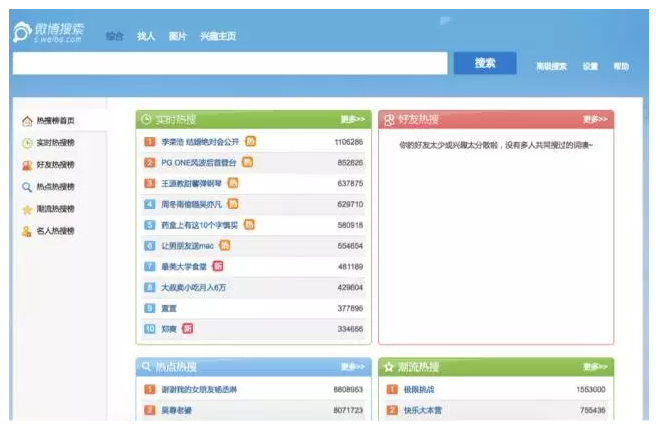The height and width of the screenshot is (430, 660).
Task: Focus the main search input field
Action: tap(229, 64)
